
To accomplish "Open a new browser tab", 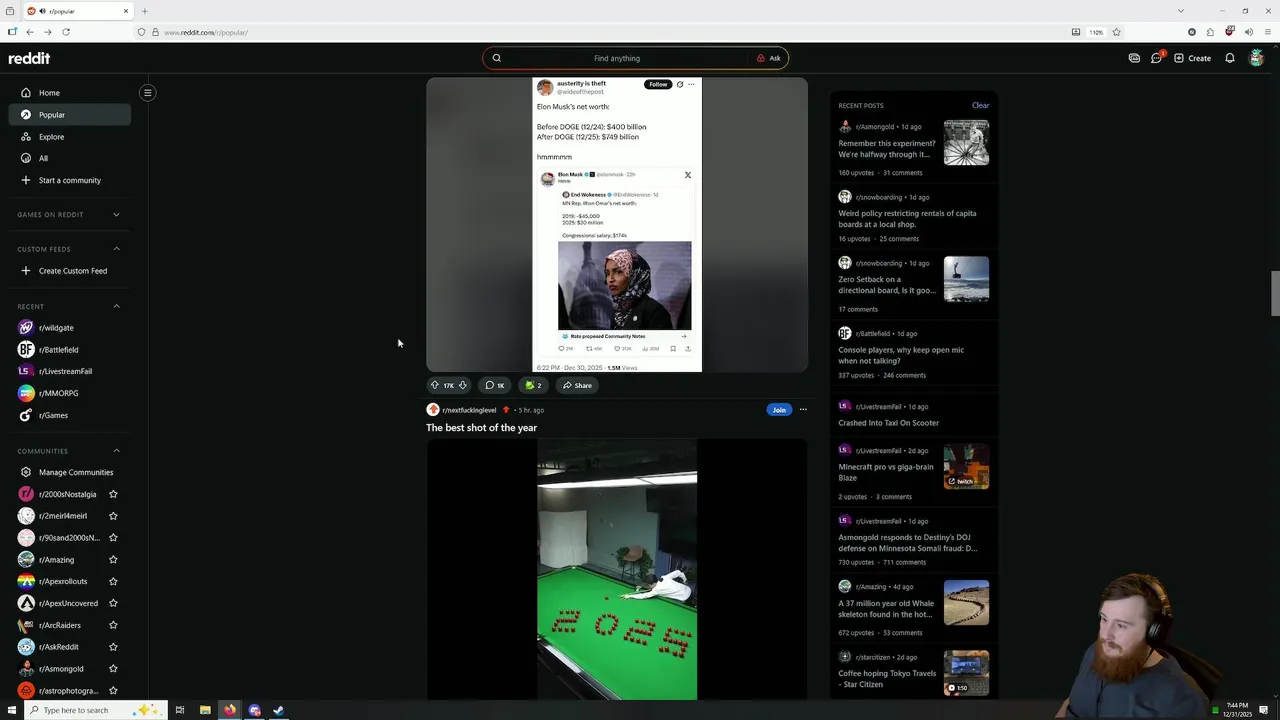I will coord(144,11).
